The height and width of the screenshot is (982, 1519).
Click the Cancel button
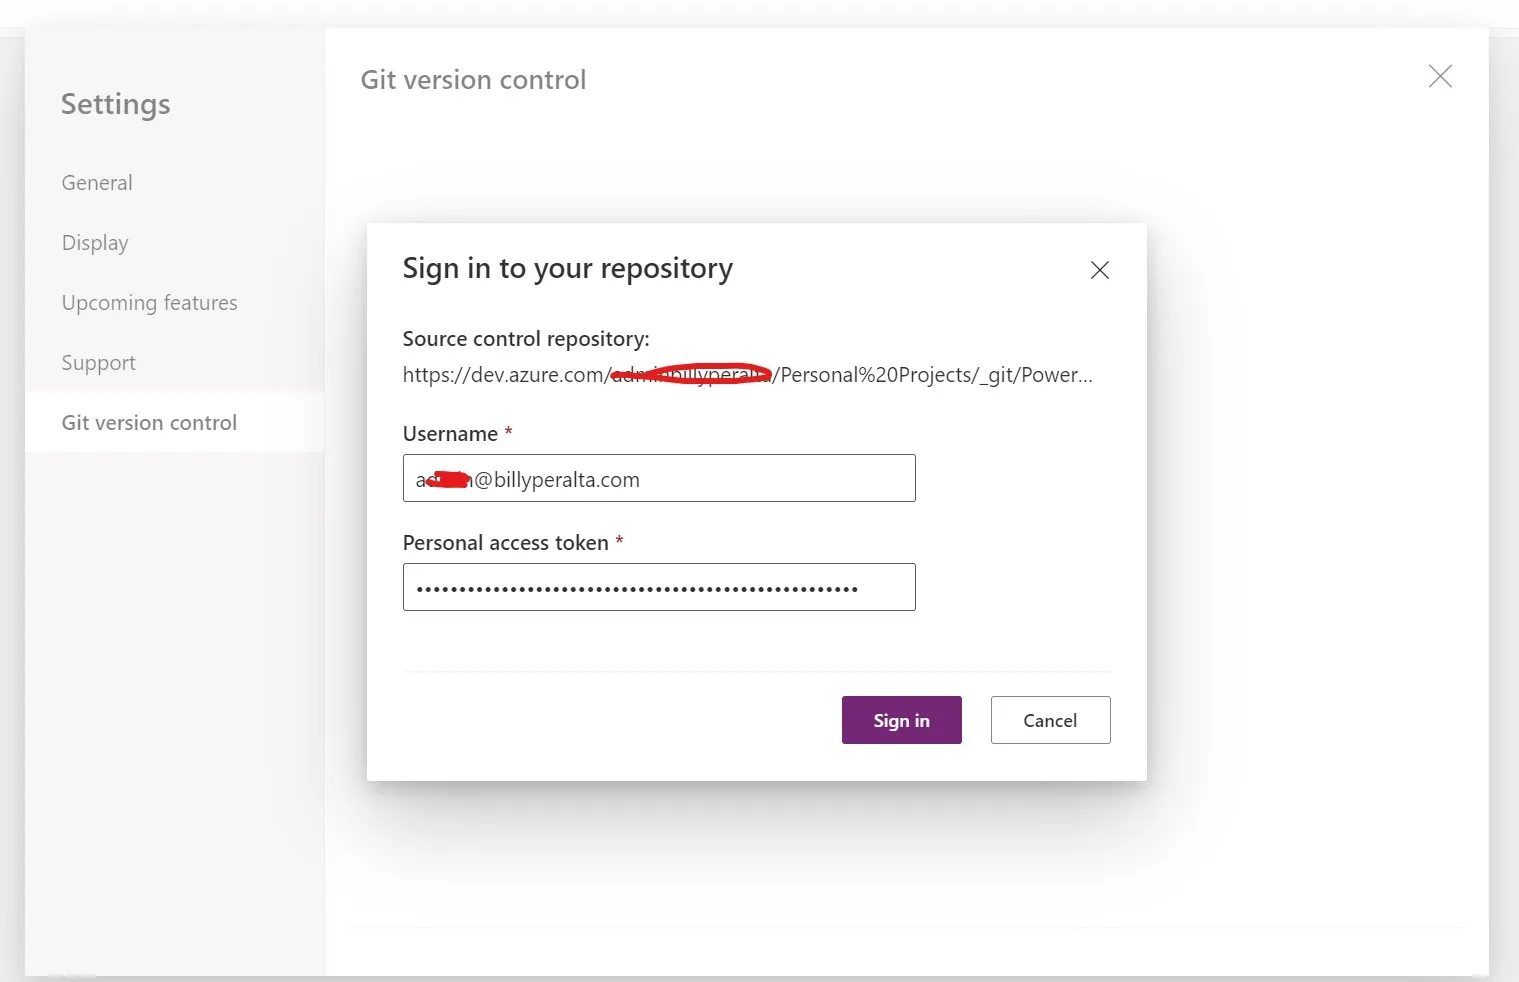coord(1050,720)
